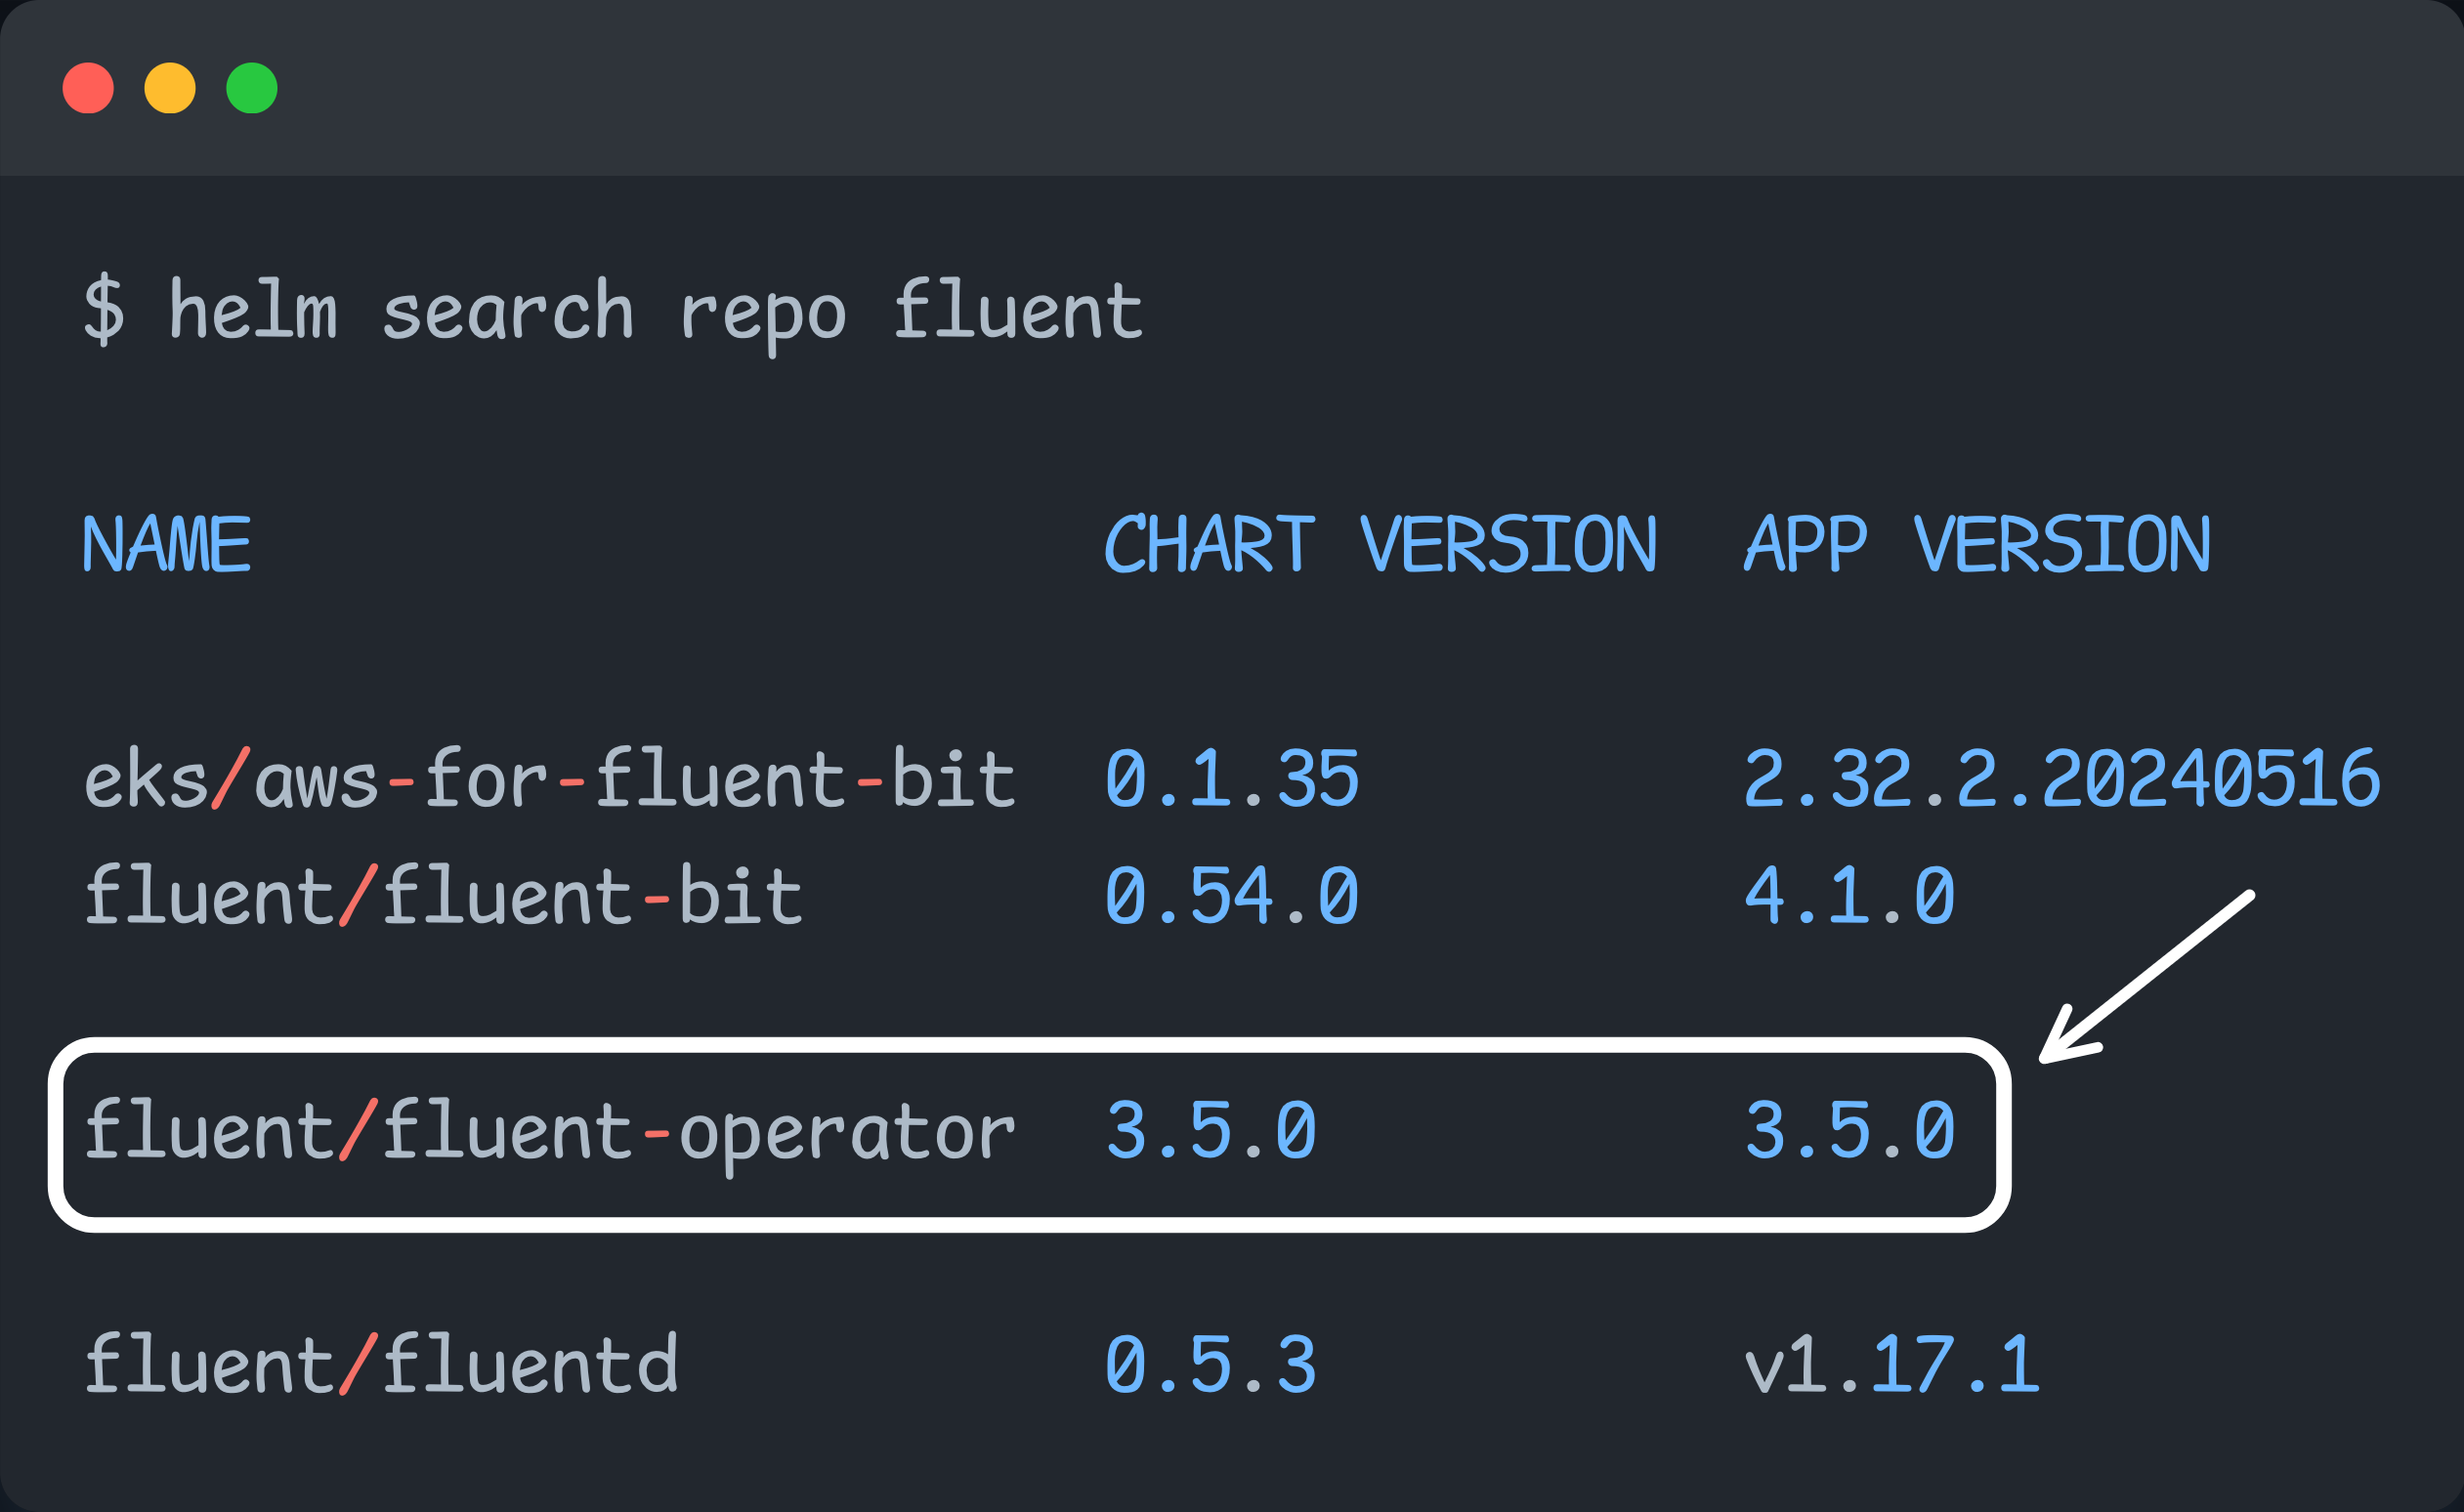Click chart version 0.1.35
This screenshot has width=2464, height=1512.
(x=1232, y=779)
